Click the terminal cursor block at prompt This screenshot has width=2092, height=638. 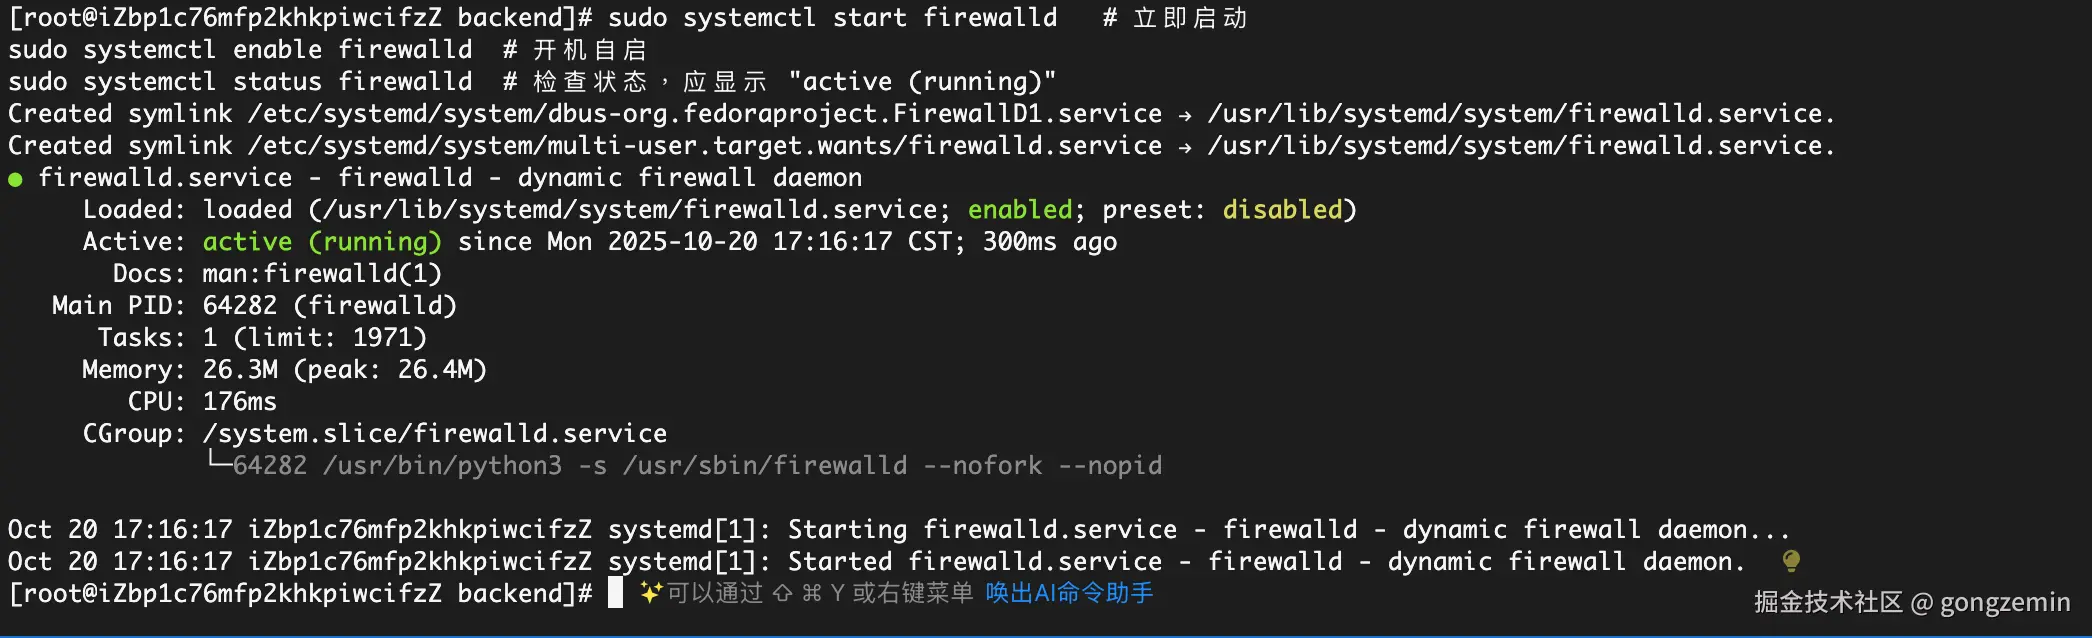[615, 593]
